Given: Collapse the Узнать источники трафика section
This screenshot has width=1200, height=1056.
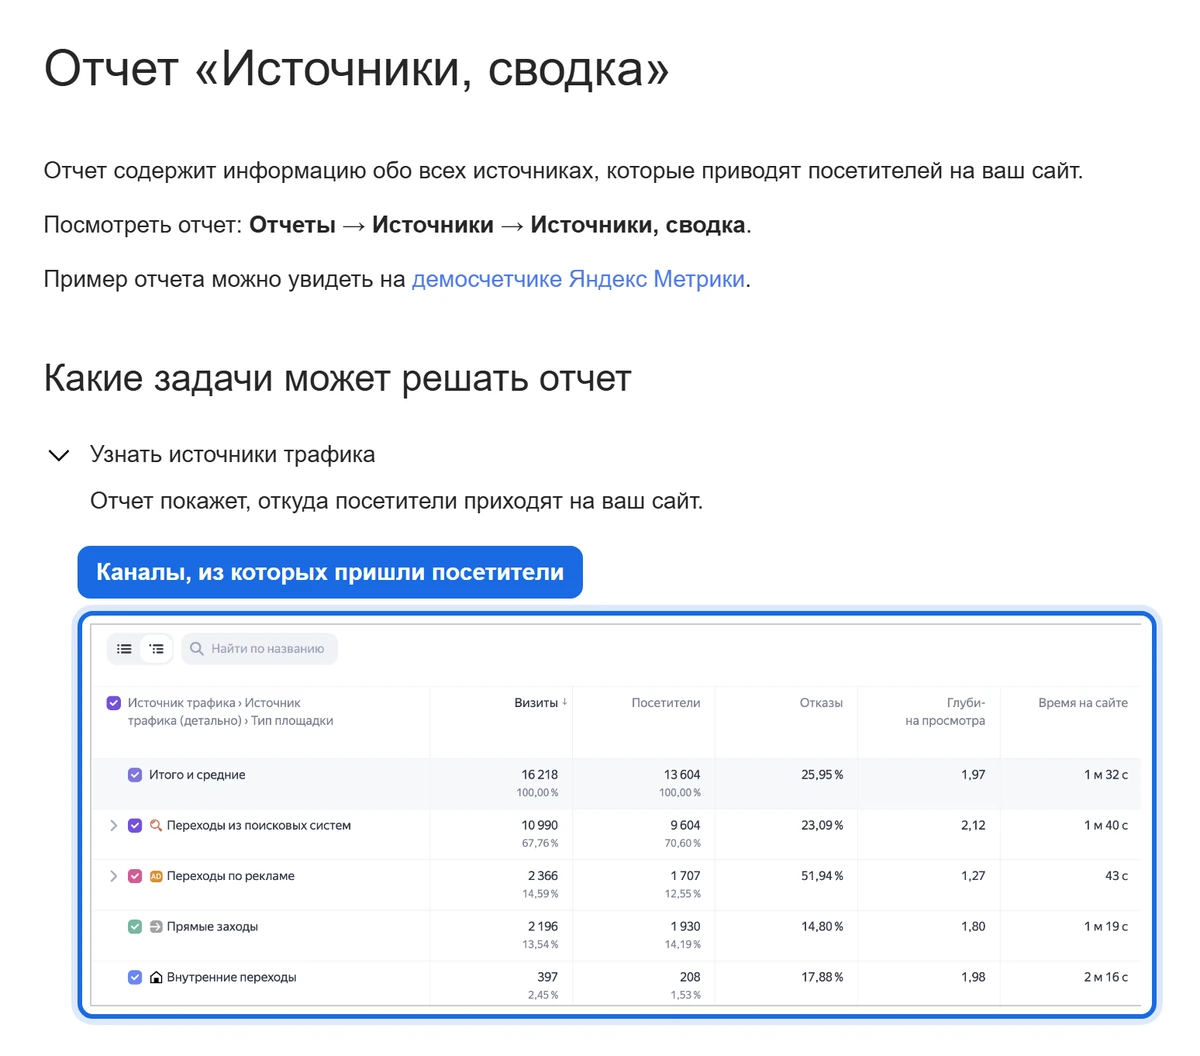Looking at the screenshot, I should point(59,455).
